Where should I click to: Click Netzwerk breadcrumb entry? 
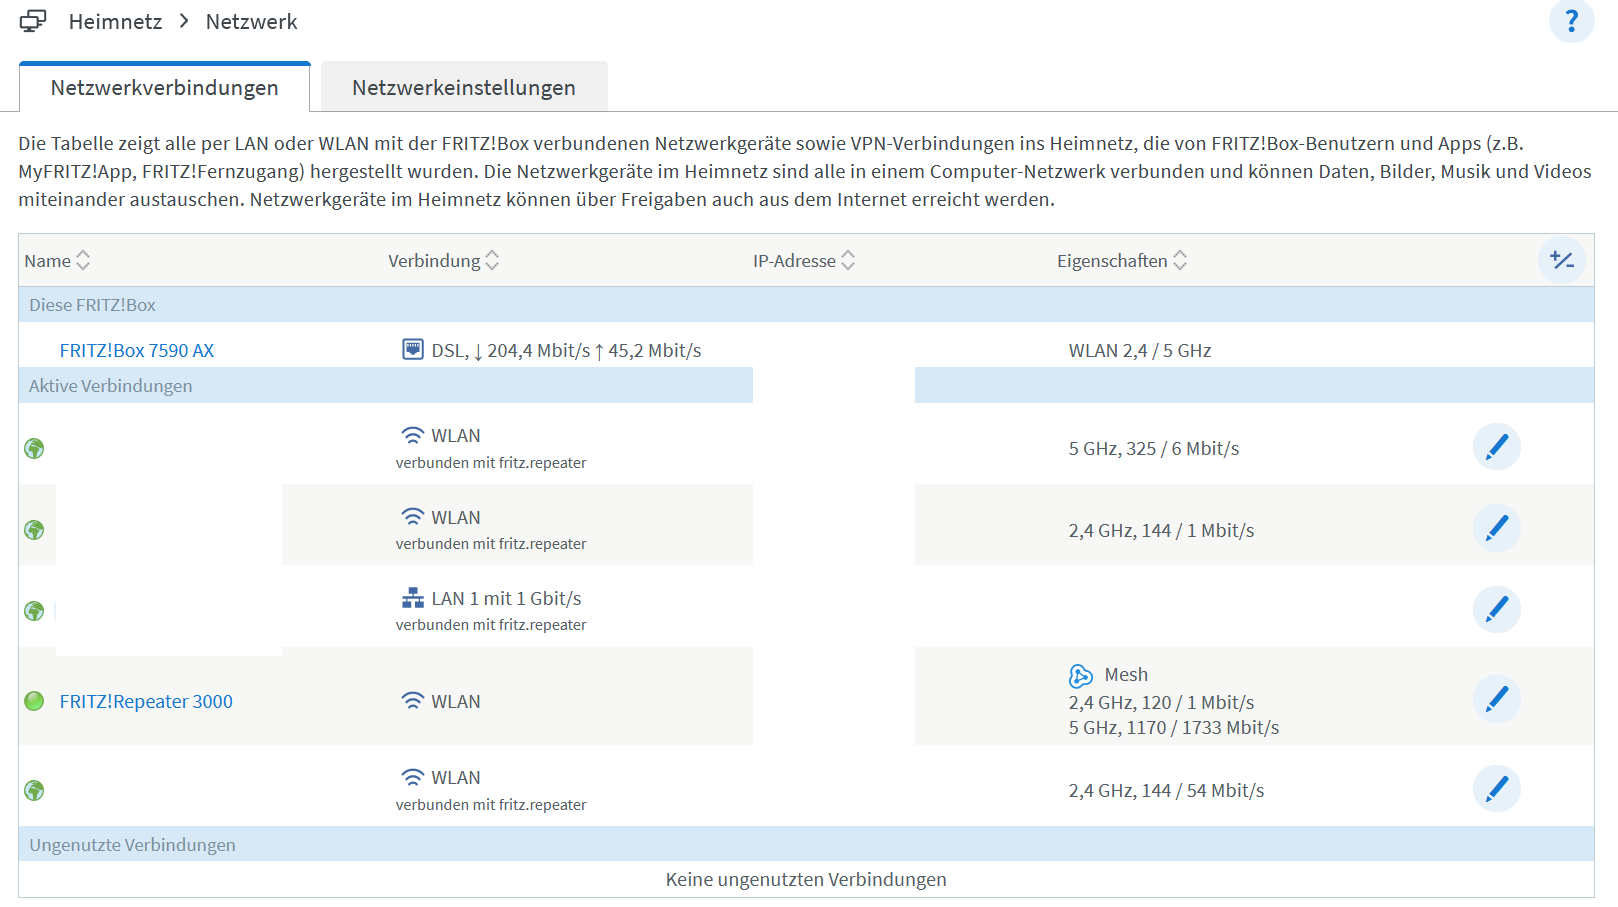point(251,22)
